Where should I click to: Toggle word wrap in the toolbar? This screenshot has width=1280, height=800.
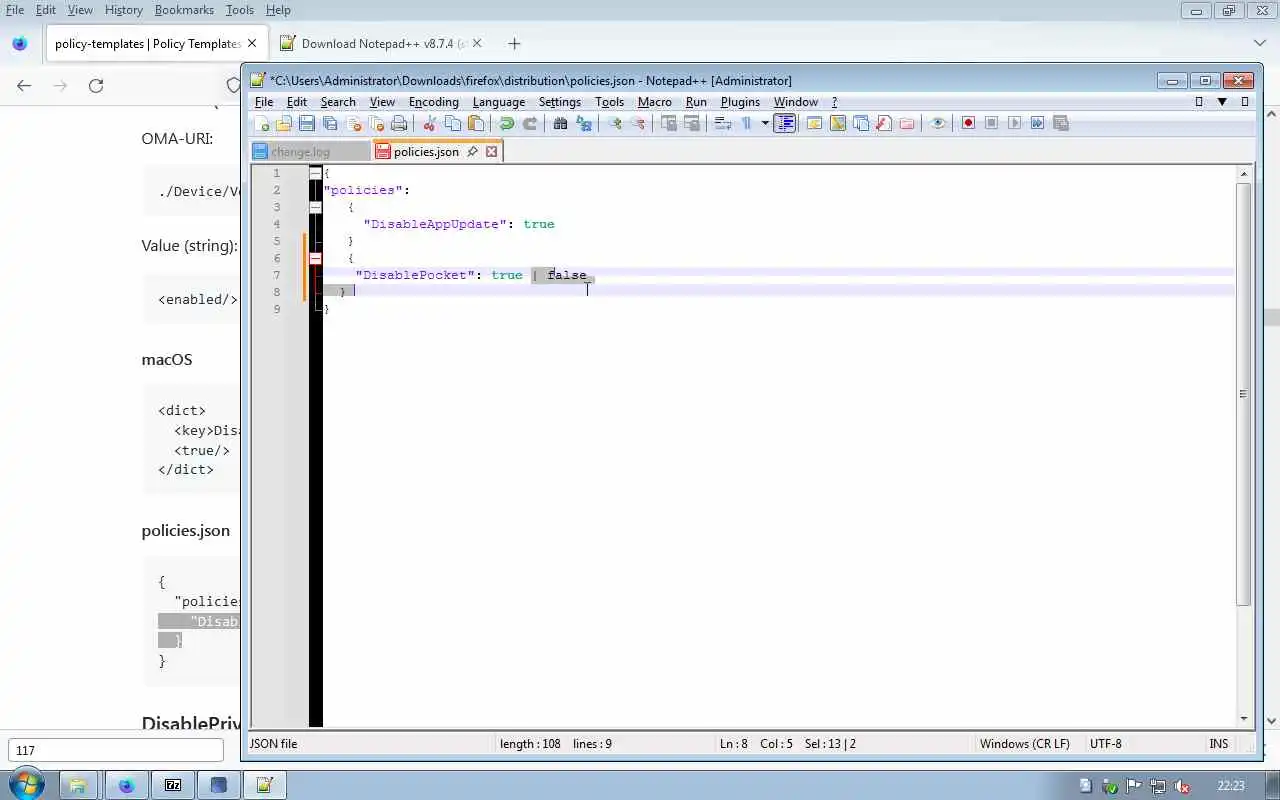coord(723,123)
